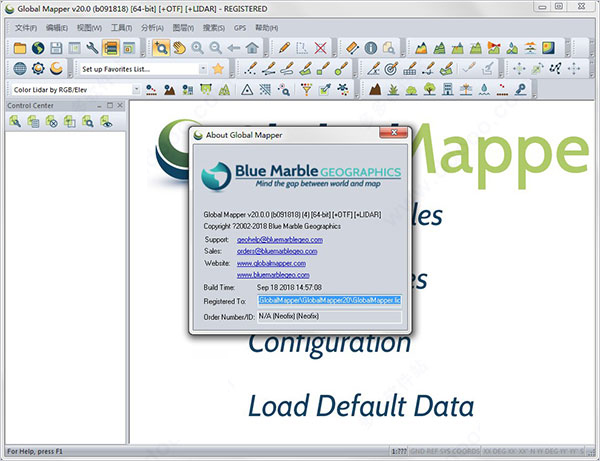Click the Zoom Out magnifier icon
Image resolution: width=600 pixels, height=461 pixels.
[x=216, y=48]
